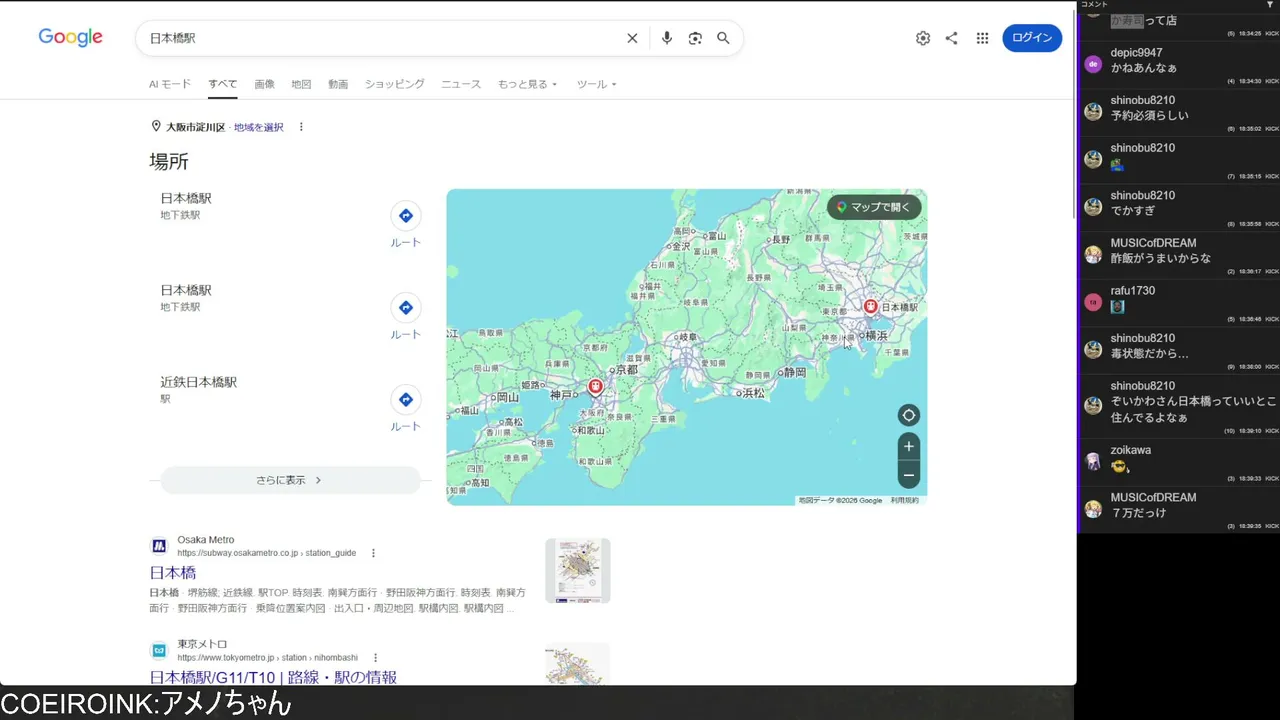
Task: Zoom in on the map
Action: (x=908, y=446)
